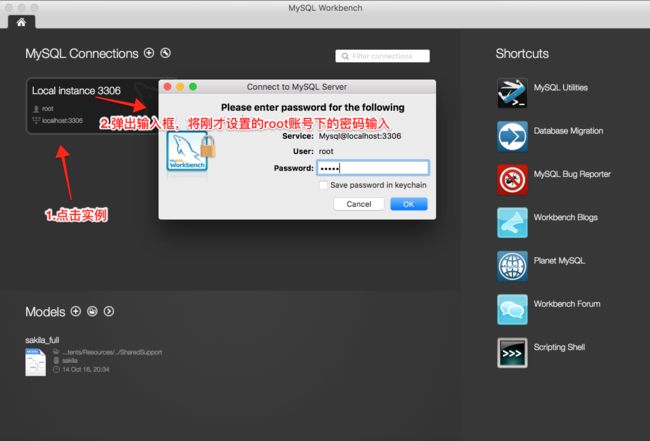
Task: Click the Database Migration label
Action: [x=568, y=131]
